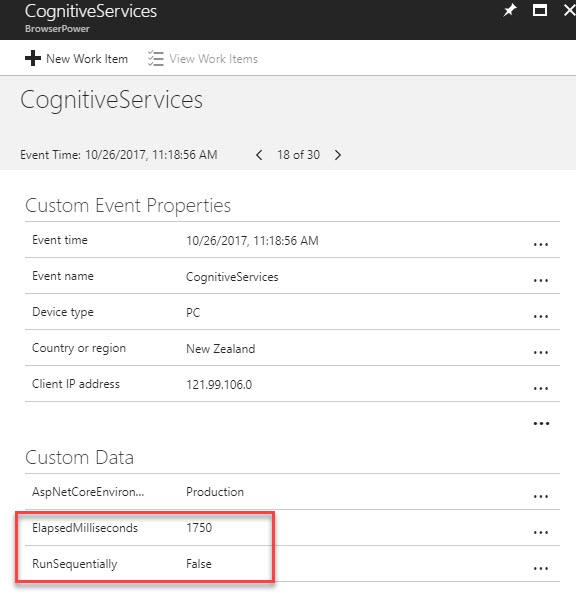Open ellipsis below Client IP address row

point(541,424)
